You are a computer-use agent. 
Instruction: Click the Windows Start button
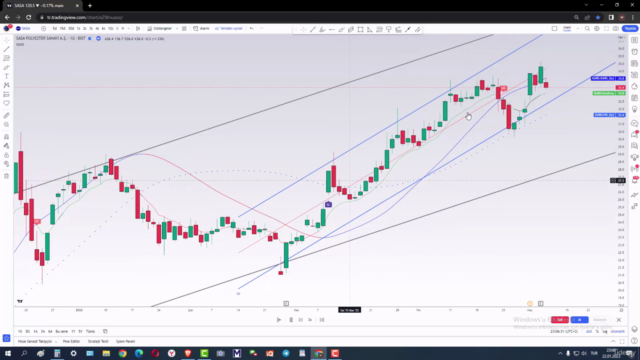[8, 353]
